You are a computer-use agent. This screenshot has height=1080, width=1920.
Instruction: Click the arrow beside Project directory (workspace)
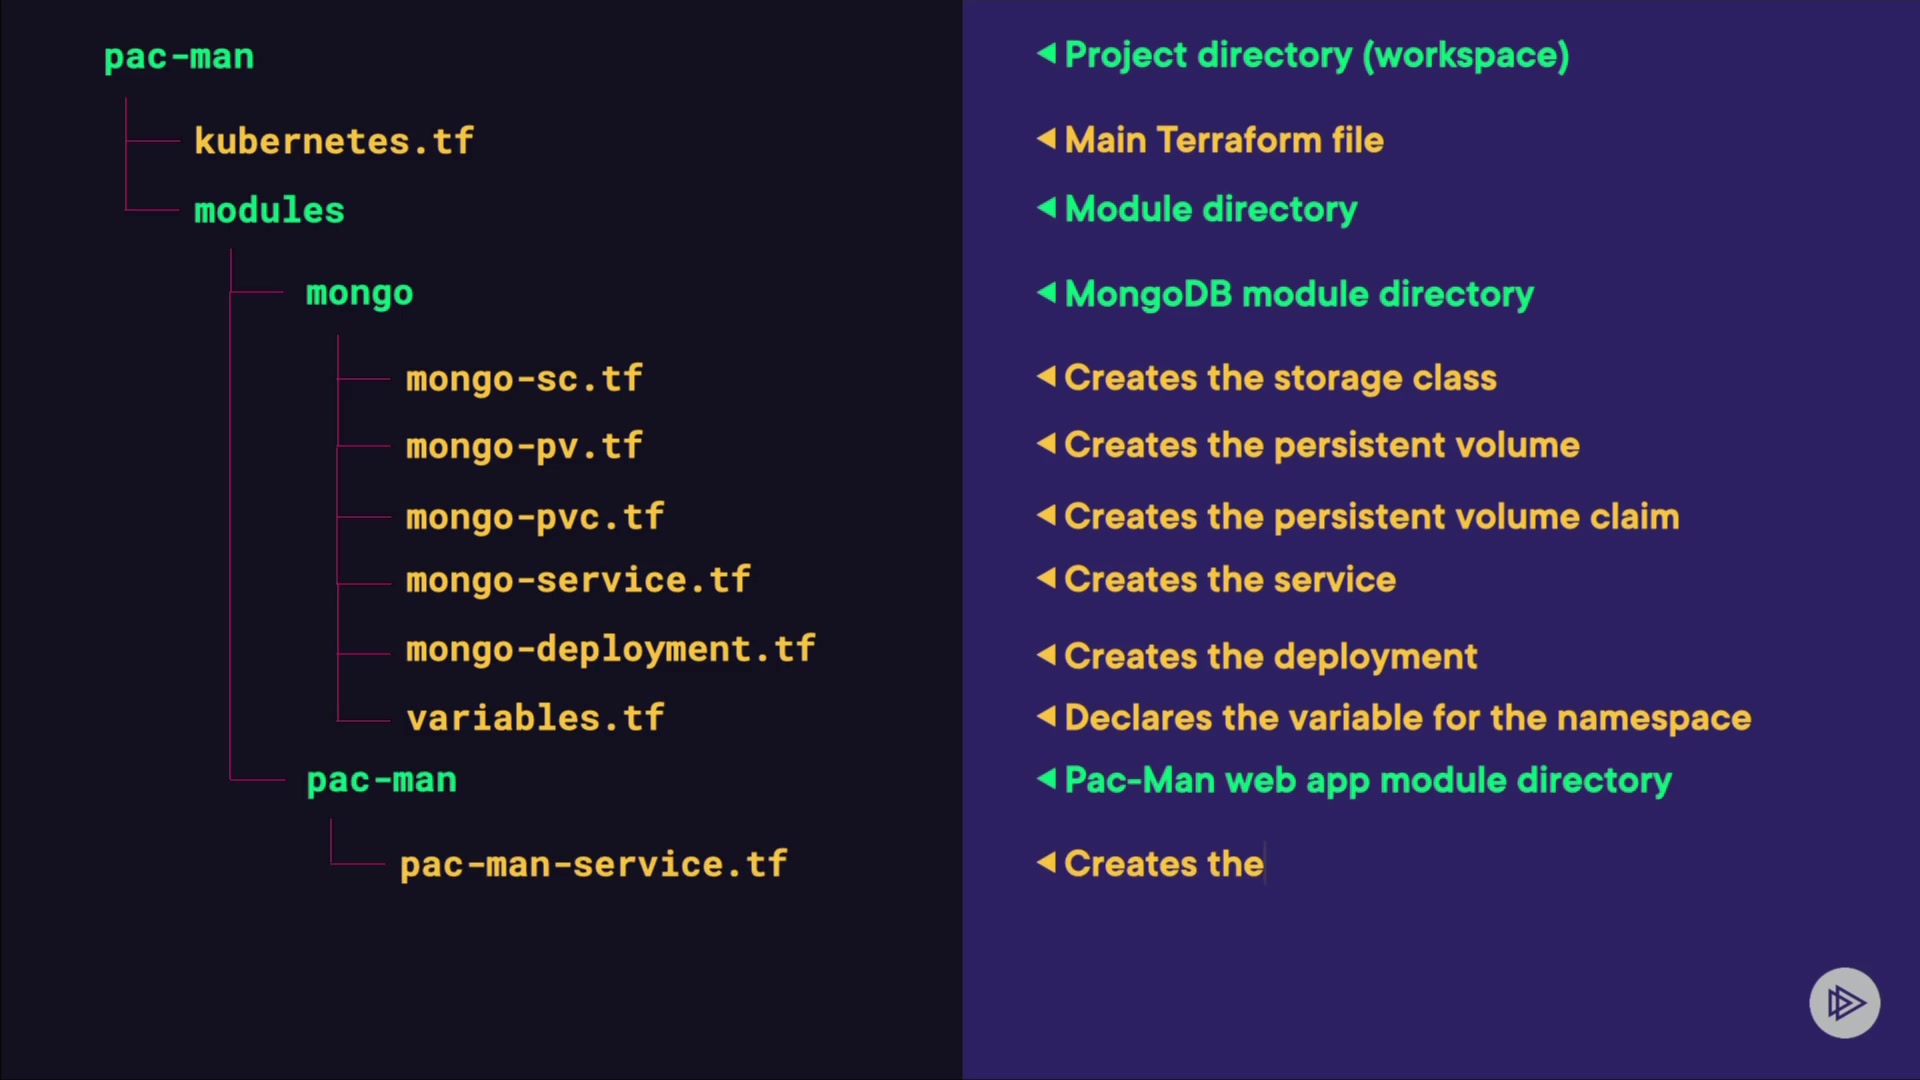pyautogui.click(x=1047, y=53)
